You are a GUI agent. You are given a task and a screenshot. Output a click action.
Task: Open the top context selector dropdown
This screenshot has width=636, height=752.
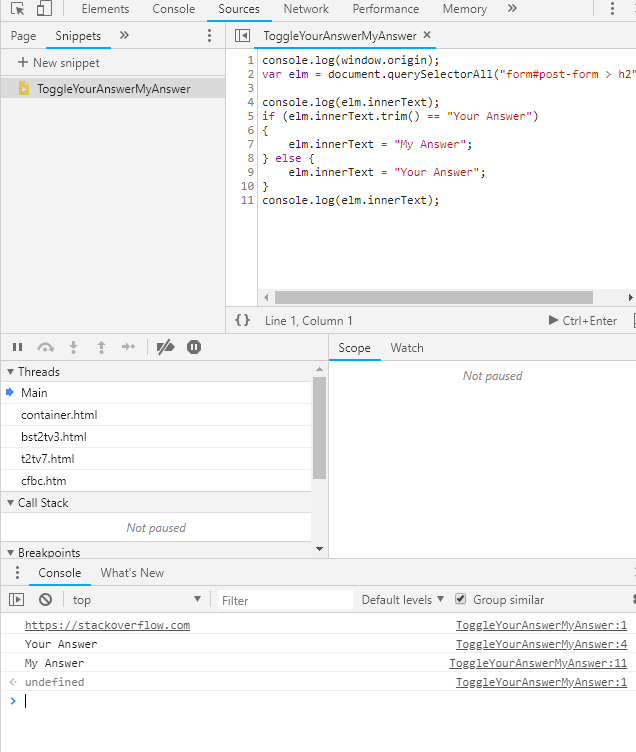point(138,600)
